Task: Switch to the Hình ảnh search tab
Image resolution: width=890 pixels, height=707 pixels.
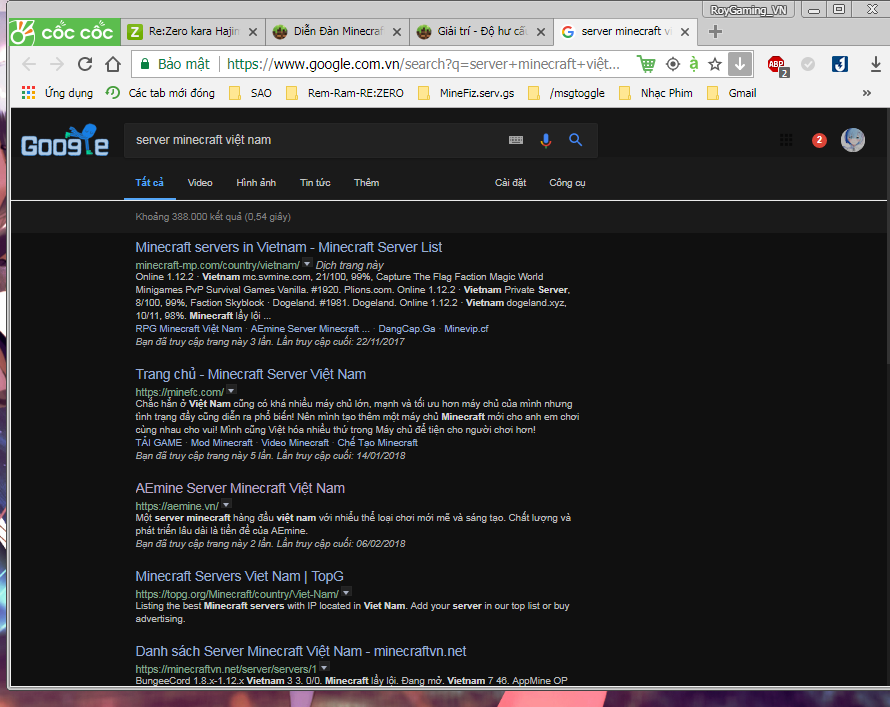Action: (x=256, y=183)
